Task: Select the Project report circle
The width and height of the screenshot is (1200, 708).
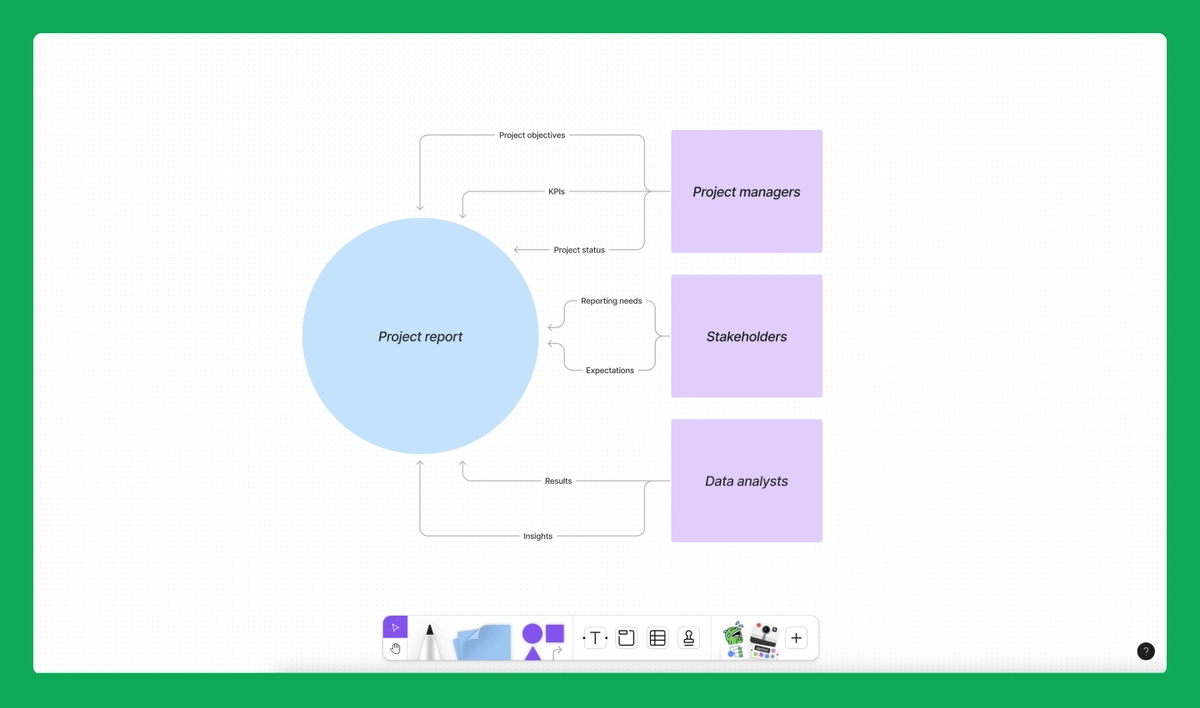Action: [420, 336]
